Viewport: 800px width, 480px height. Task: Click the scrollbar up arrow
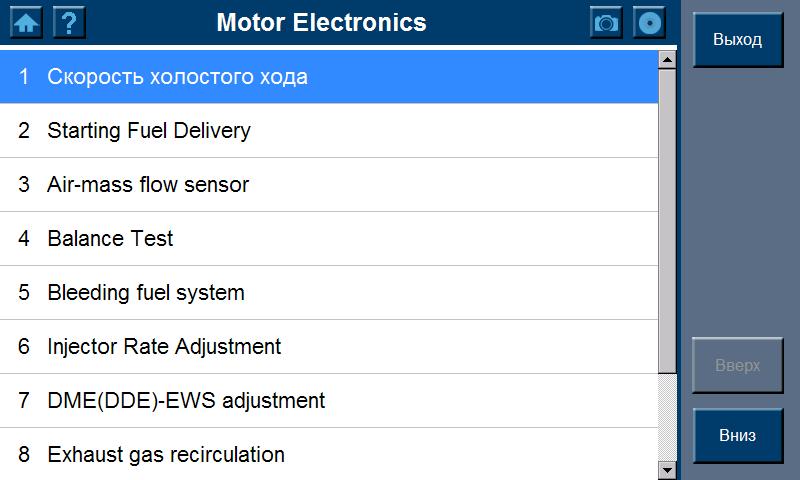click(668, 59)
